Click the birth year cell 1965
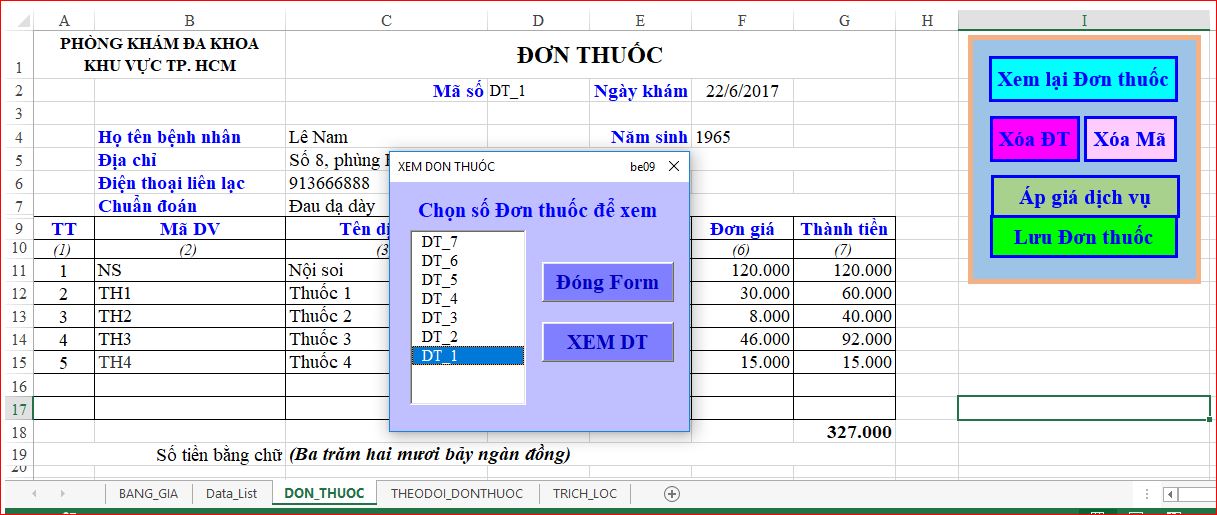1217x515 pixels. click(742, 137)
